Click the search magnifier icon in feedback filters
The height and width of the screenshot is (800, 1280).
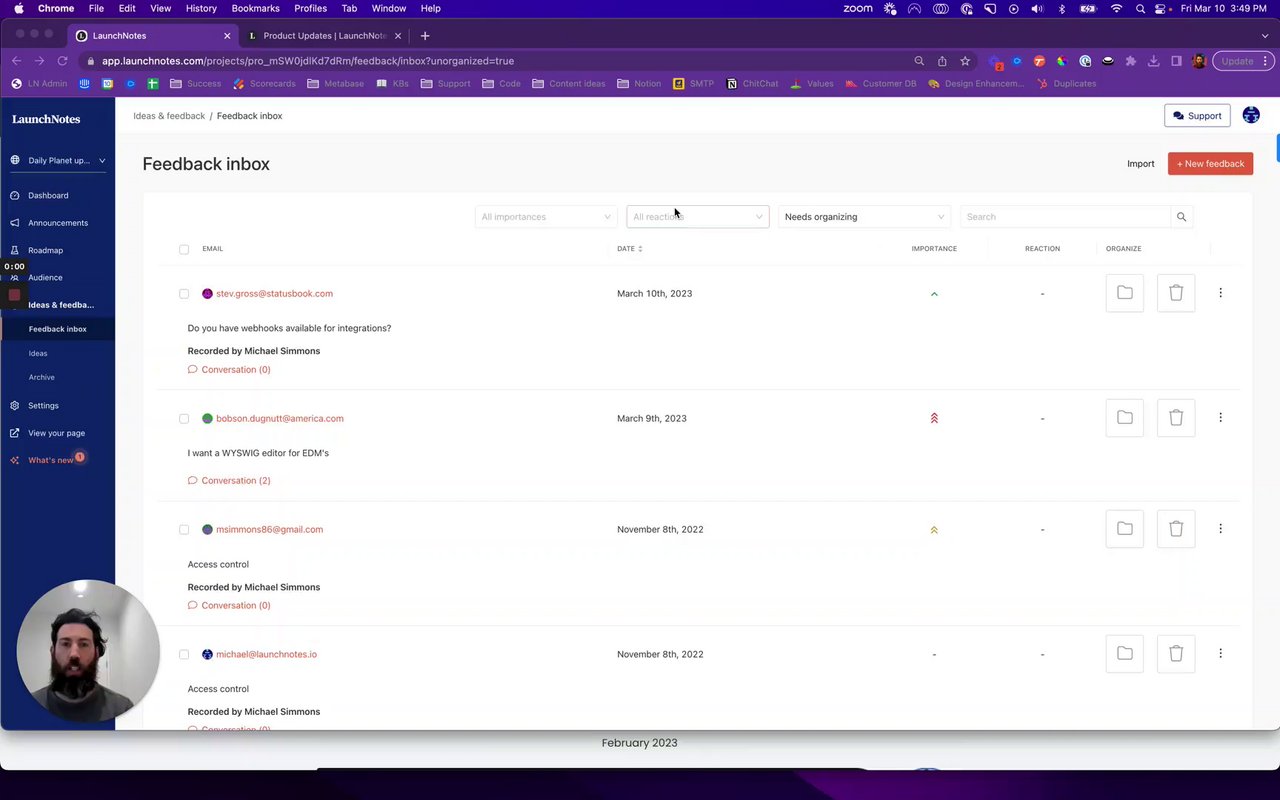click(x=1181, y=217)
